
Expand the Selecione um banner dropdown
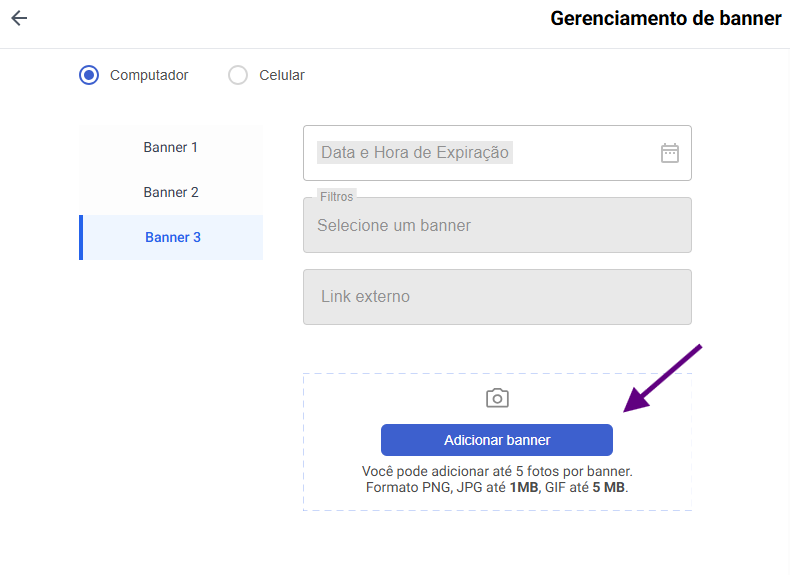pyautogui.click(x=497, y=225)
